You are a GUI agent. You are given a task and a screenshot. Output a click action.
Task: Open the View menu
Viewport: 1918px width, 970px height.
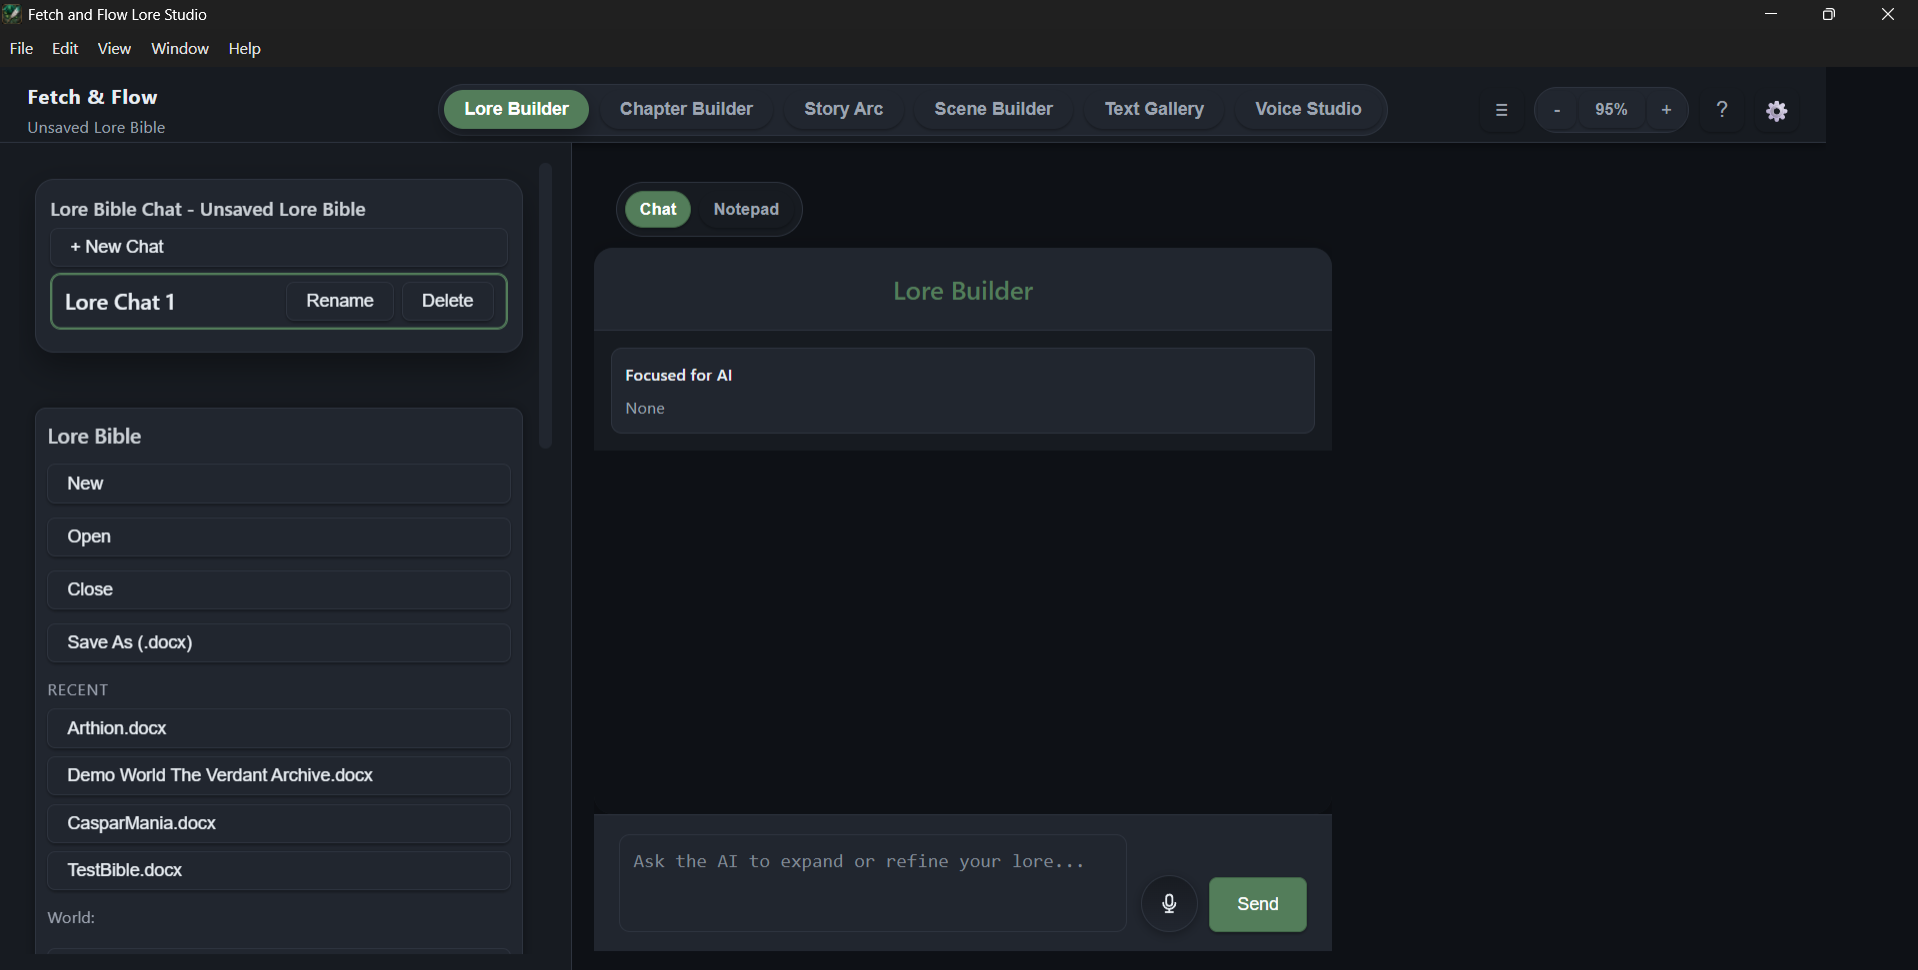pos(114,48)
